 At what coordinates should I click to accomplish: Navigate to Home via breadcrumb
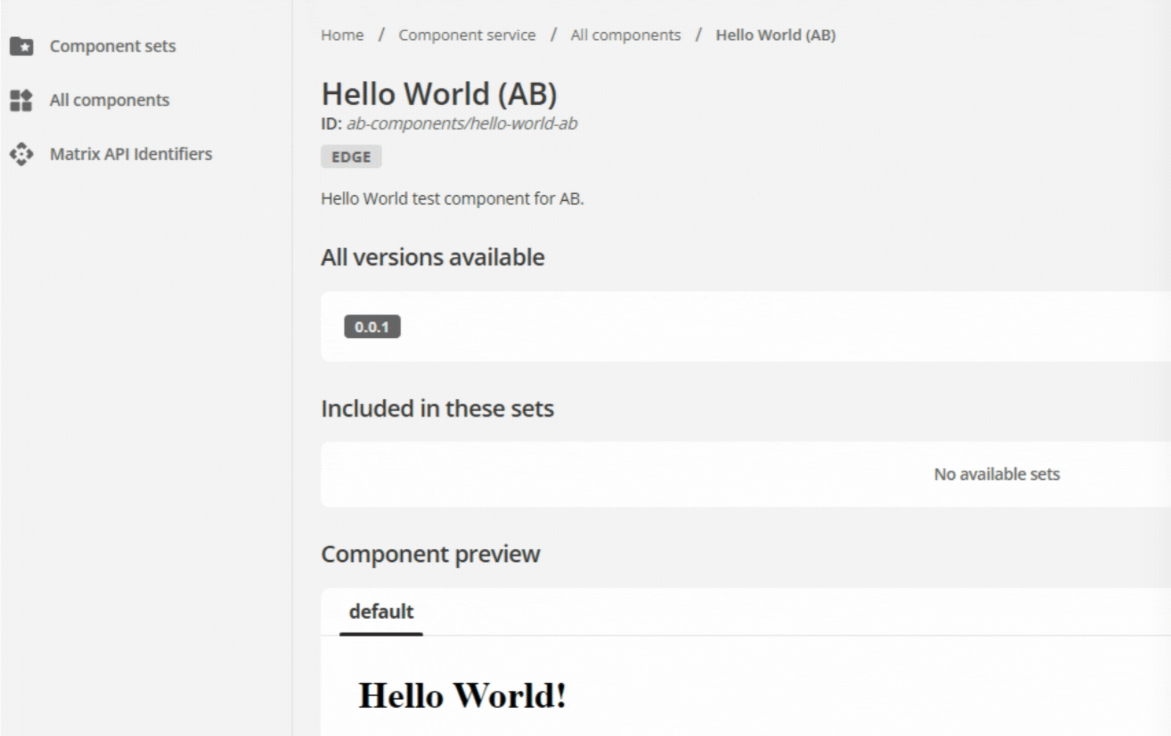(x=340, y=34)
